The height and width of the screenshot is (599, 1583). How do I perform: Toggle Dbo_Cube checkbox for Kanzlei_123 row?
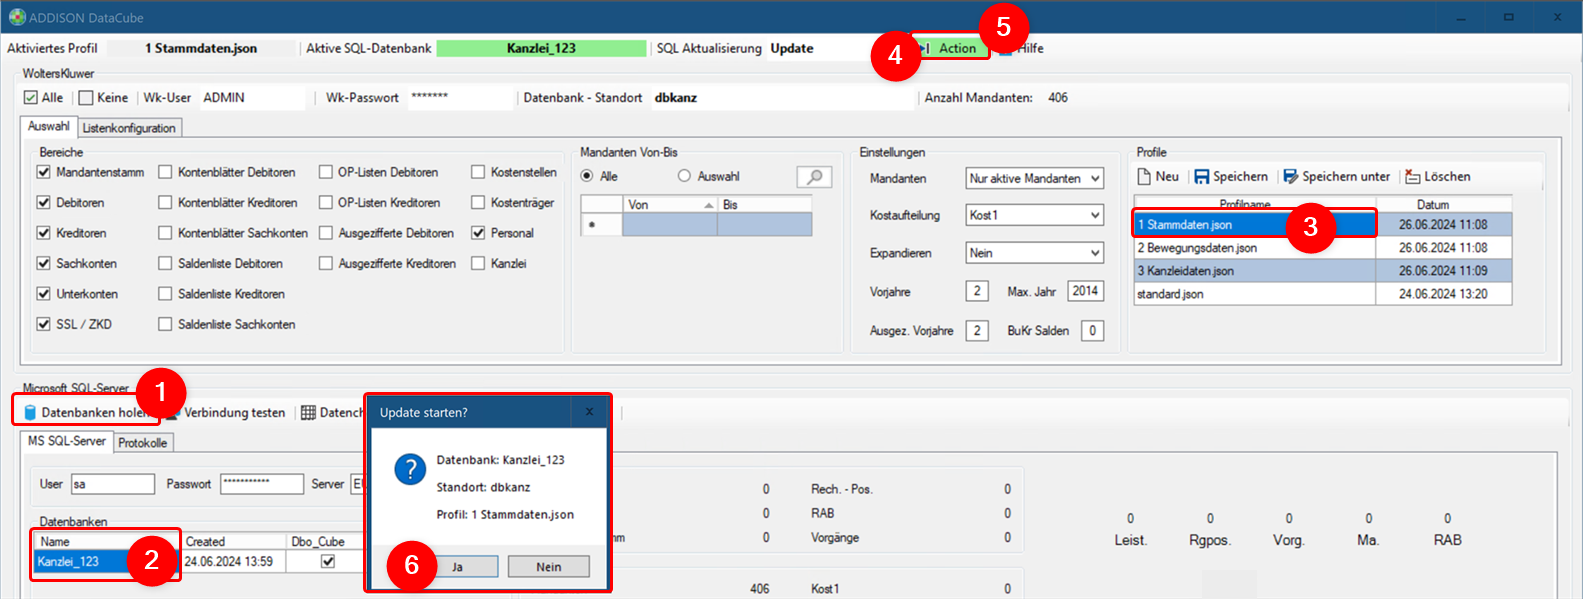[327, 561]
